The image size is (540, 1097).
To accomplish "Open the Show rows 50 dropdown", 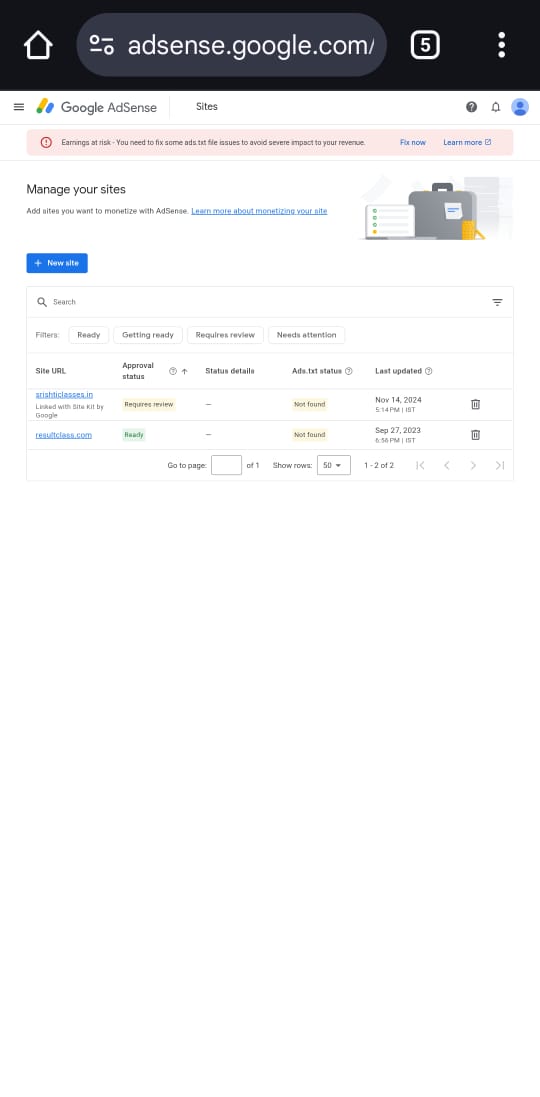I will (x=334, y=465).
